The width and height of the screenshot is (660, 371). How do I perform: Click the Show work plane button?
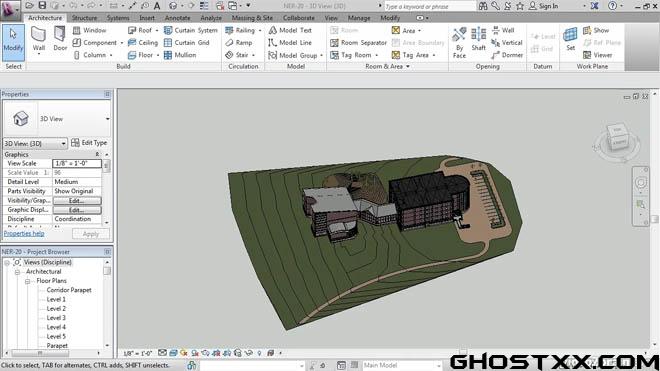tap(596, 30)
